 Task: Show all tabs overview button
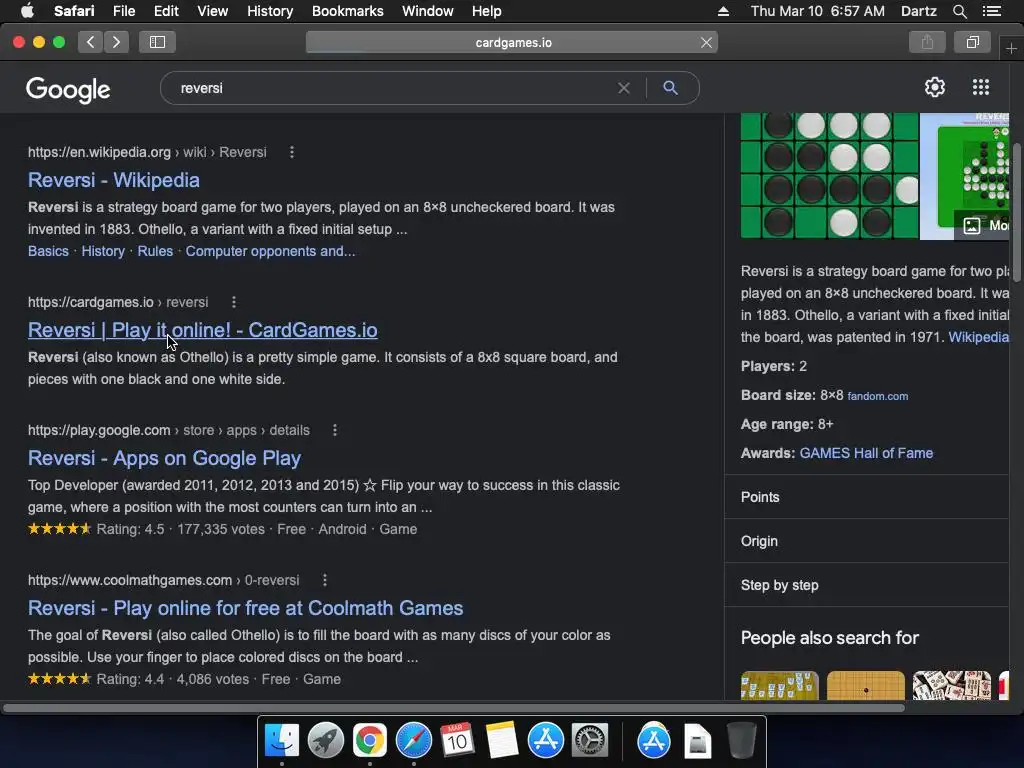coord(972,42)
